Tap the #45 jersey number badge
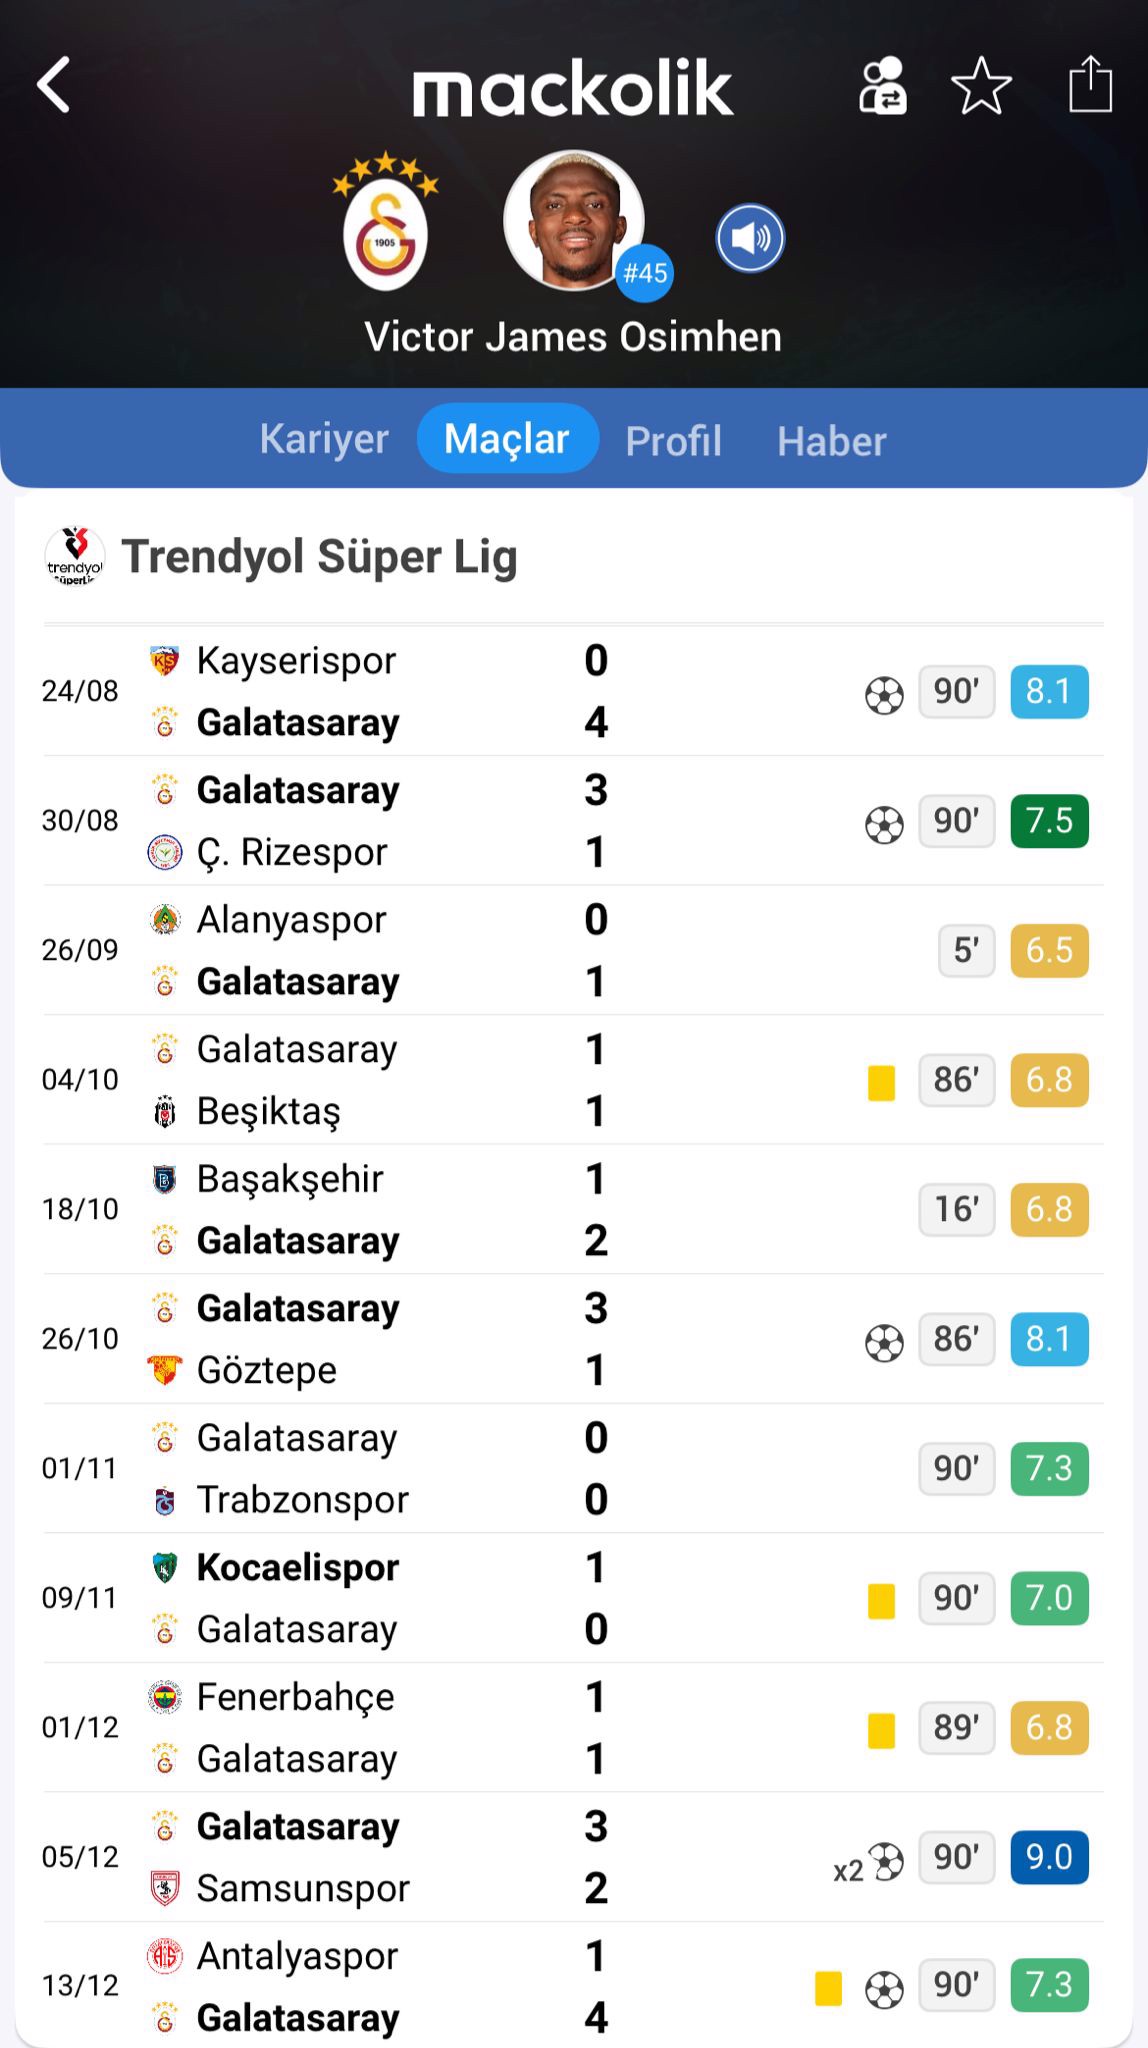This screenshot has width=1148, height=2048. click(x=644, y=273)
